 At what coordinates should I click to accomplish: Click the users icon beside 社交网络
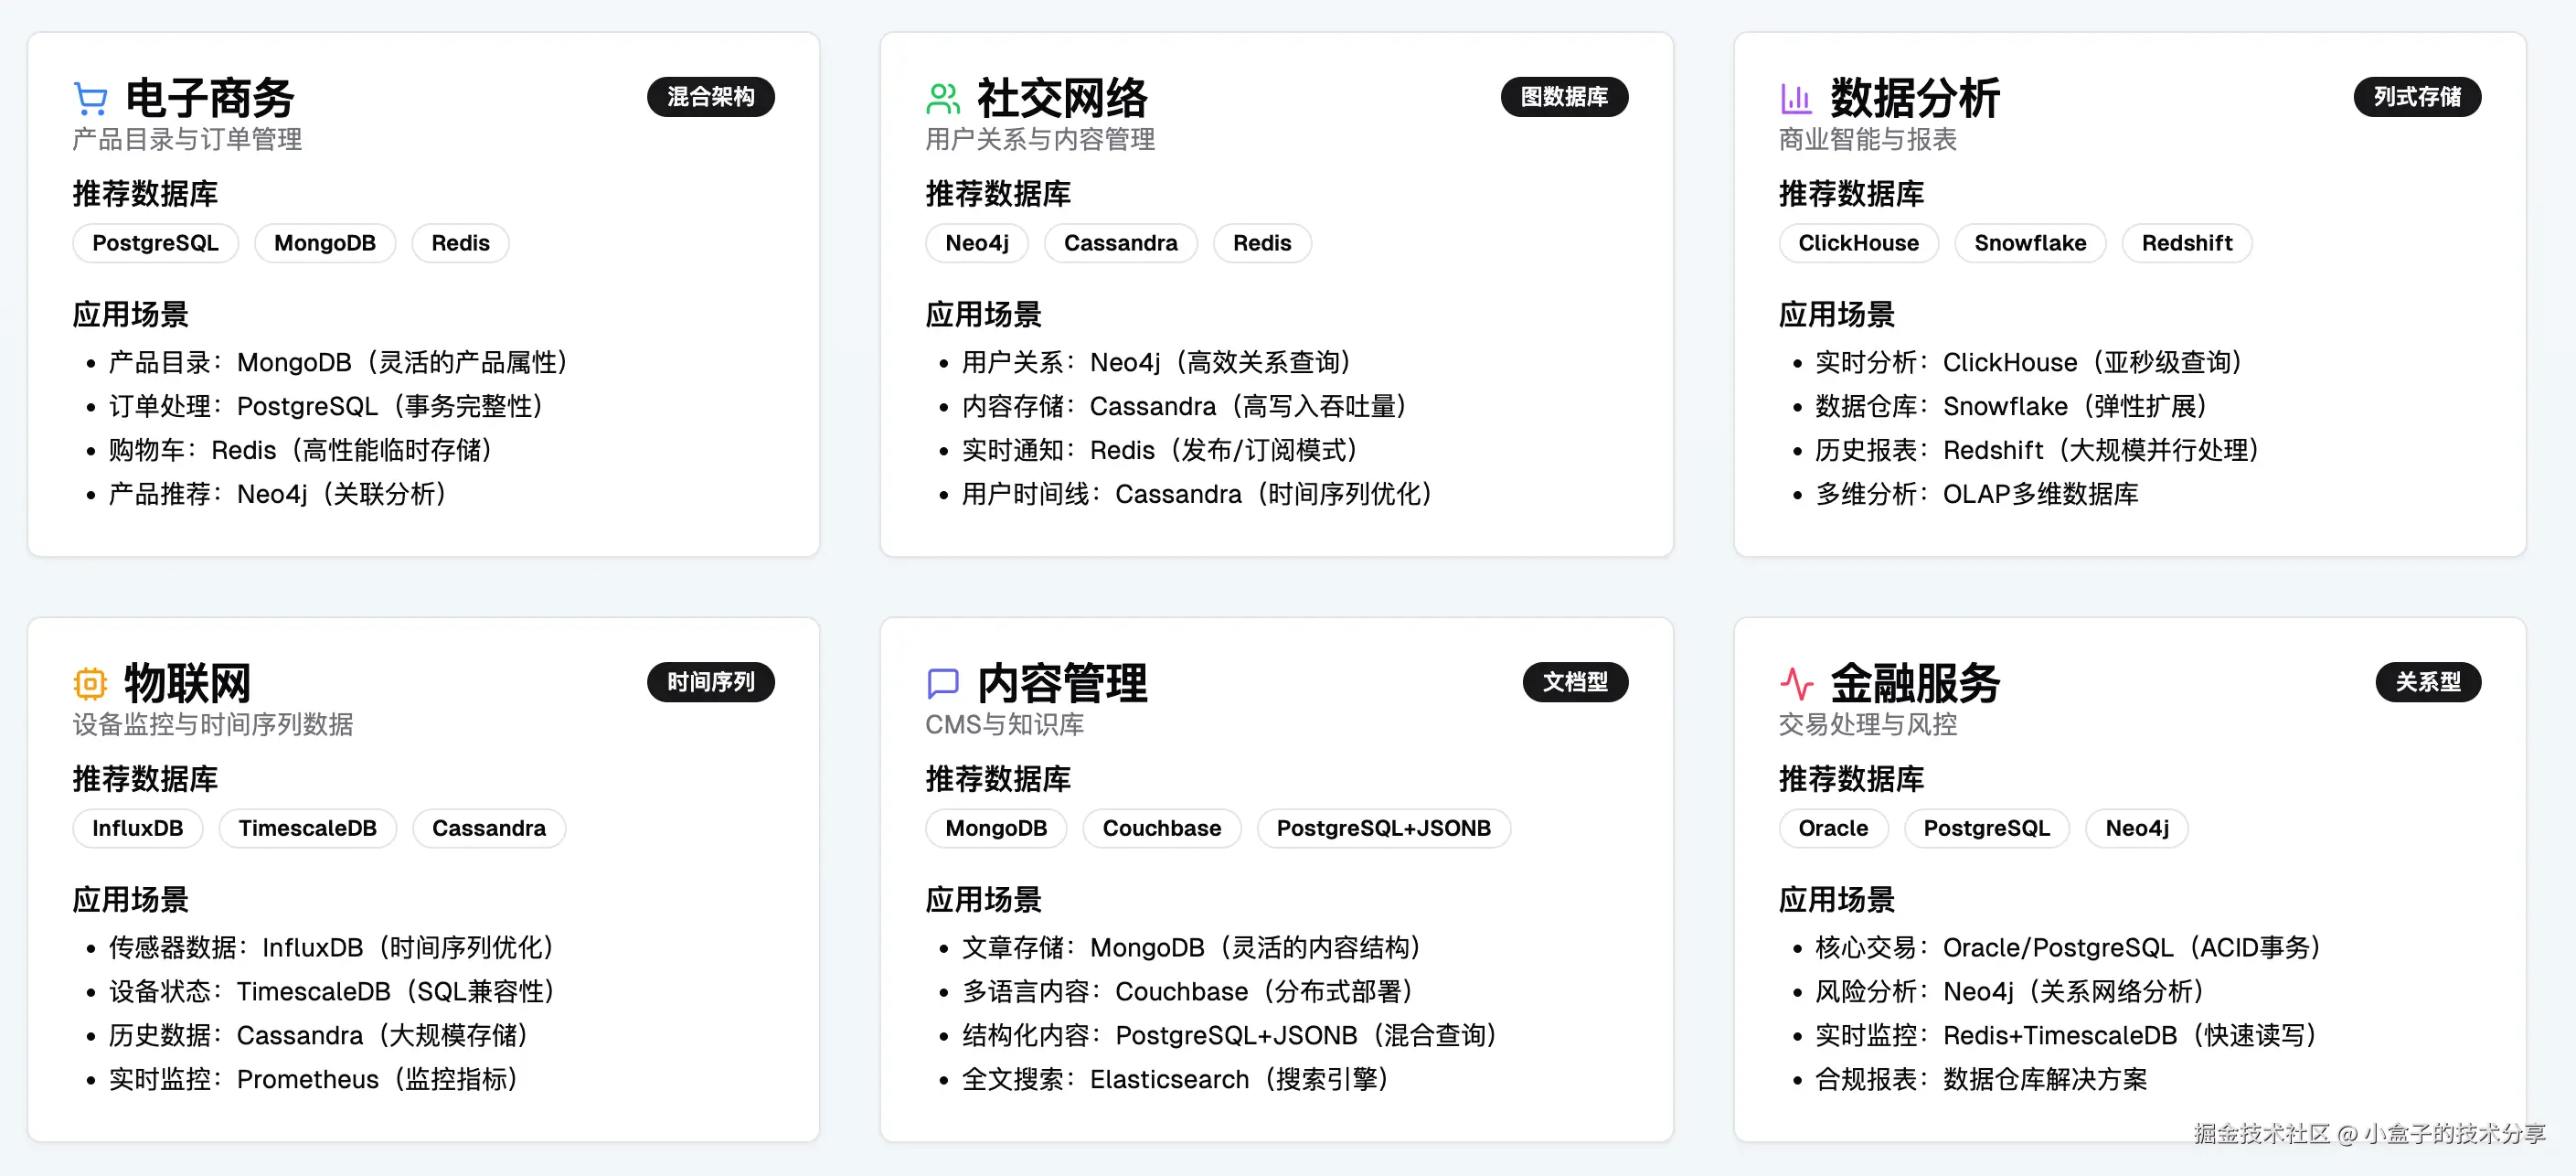coord(943,98)
